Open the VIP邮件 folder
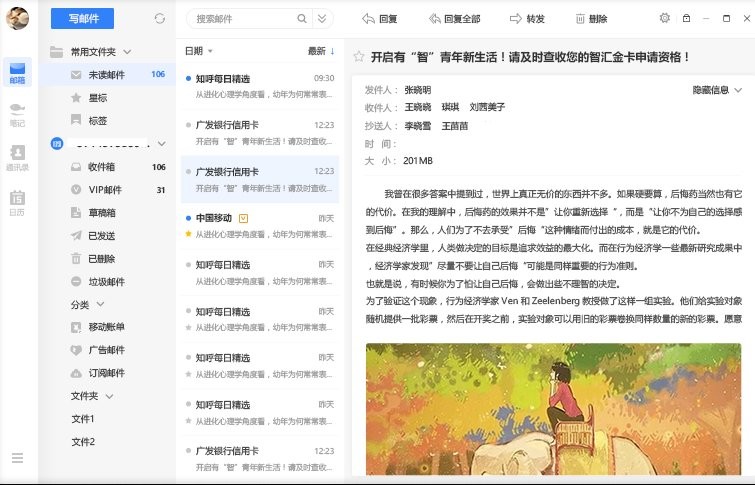 tap(108, 190)
